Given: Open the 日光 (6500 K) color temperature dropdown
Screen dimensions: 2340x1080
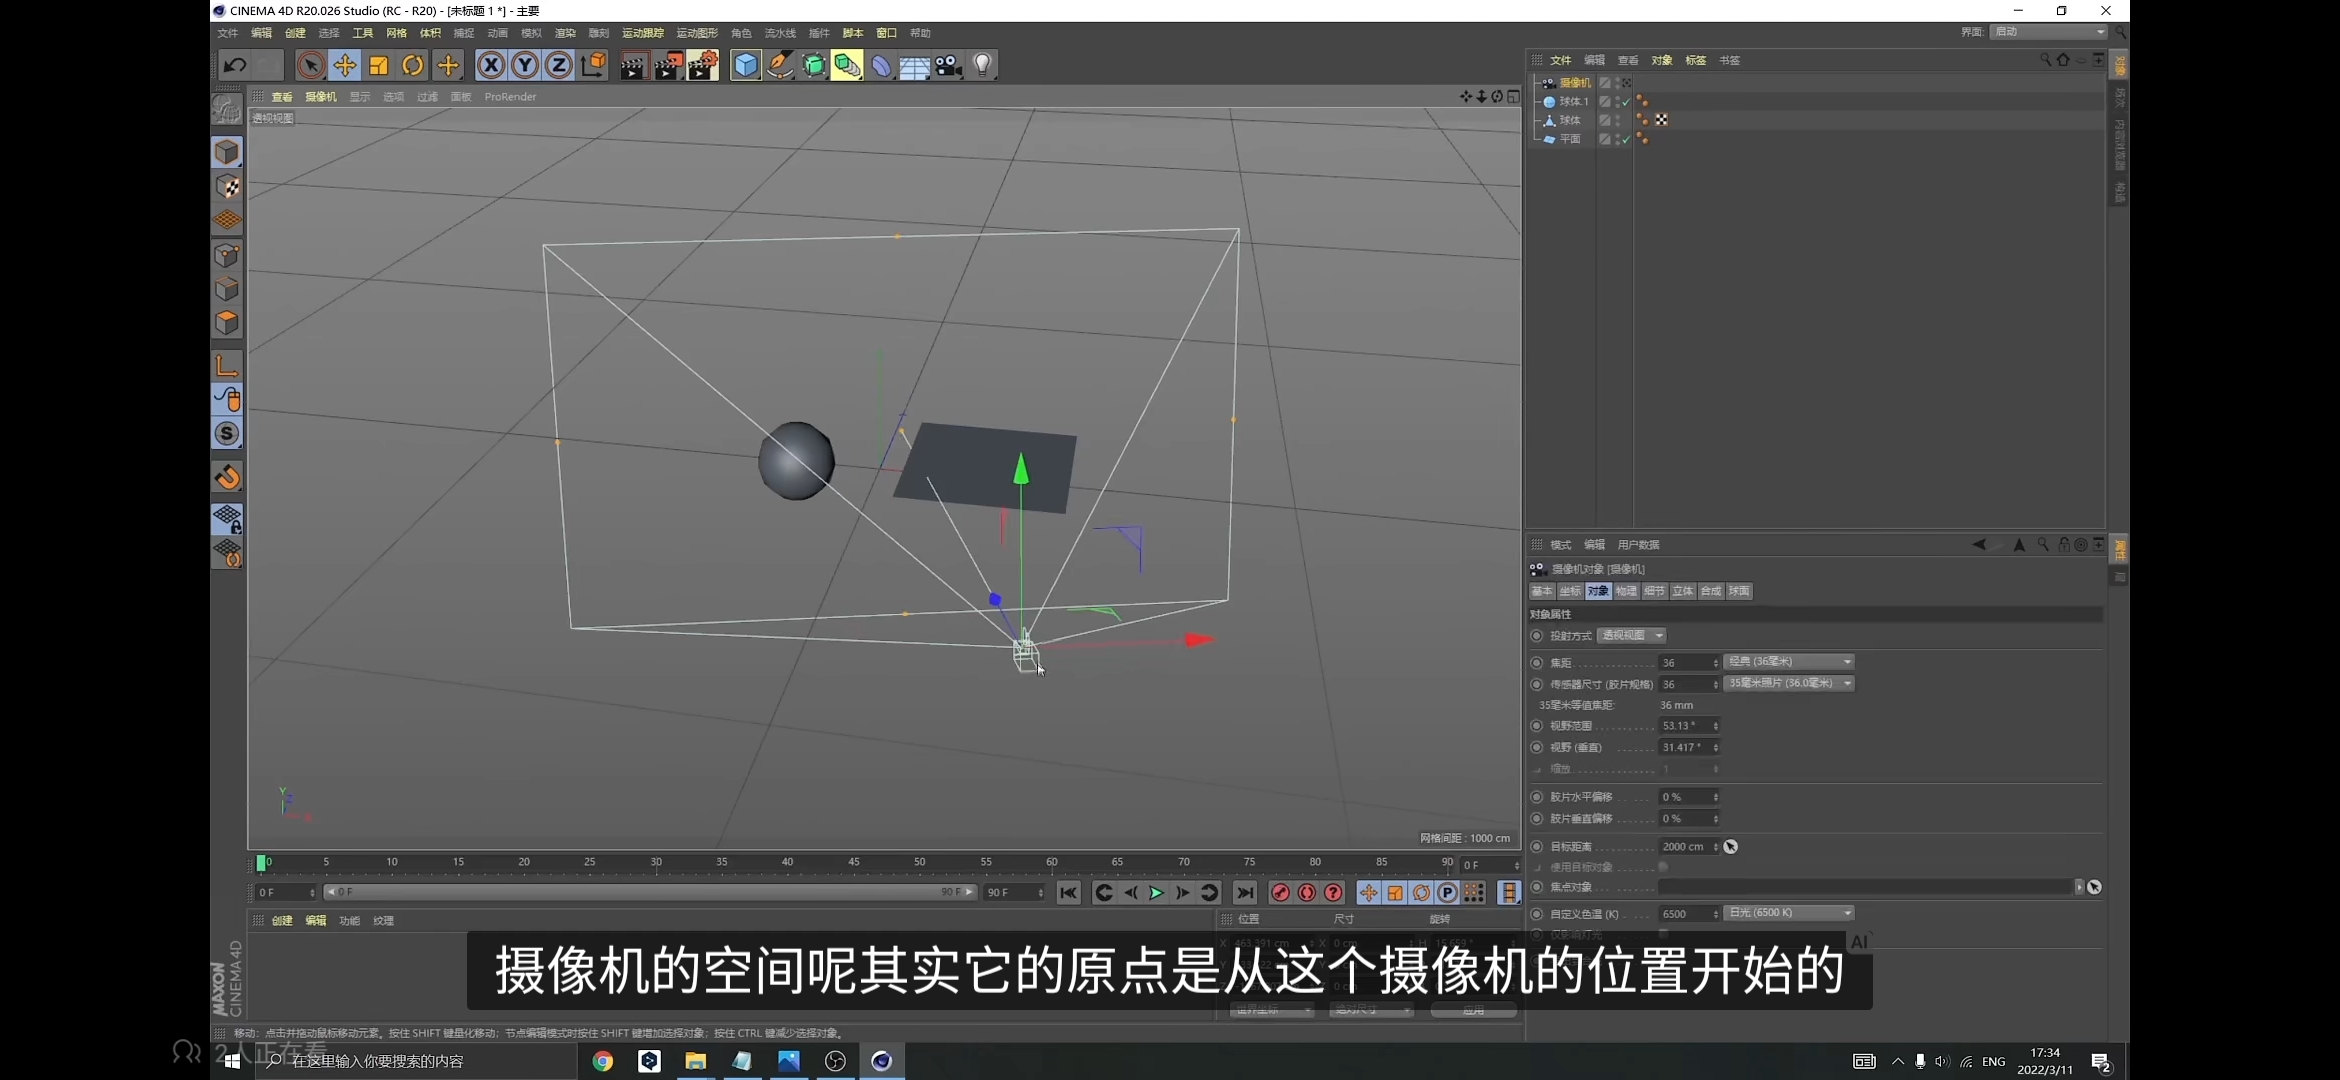Looking at the screenshot, I should (x=1789, y=913).
